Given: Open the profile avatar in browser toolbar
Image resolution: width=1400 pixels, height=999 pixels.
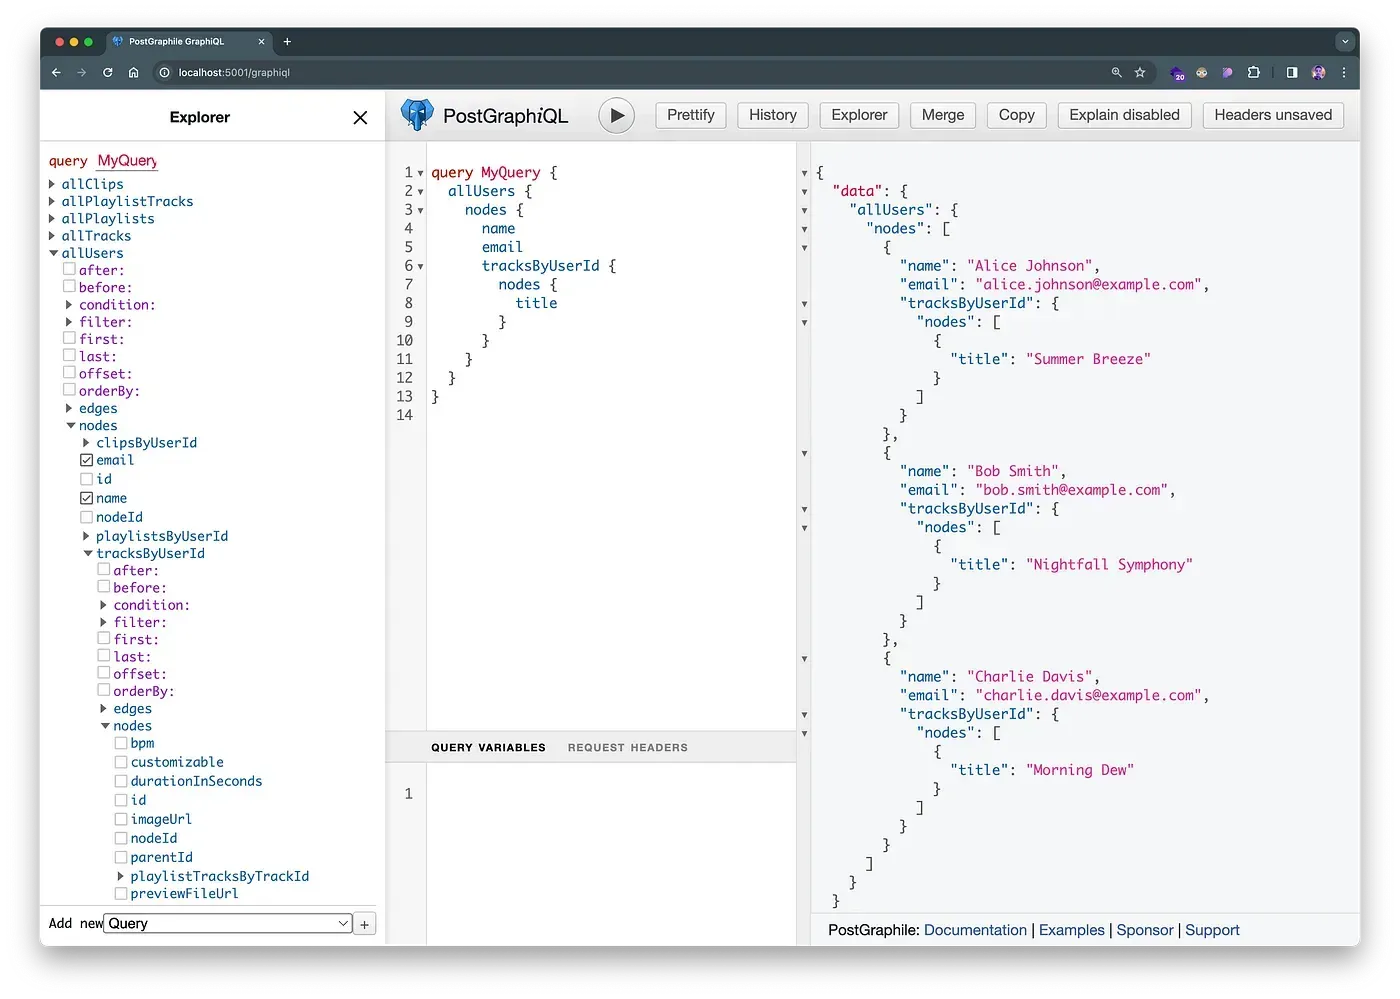Looking at the screenshot, I should (1318, 73).
